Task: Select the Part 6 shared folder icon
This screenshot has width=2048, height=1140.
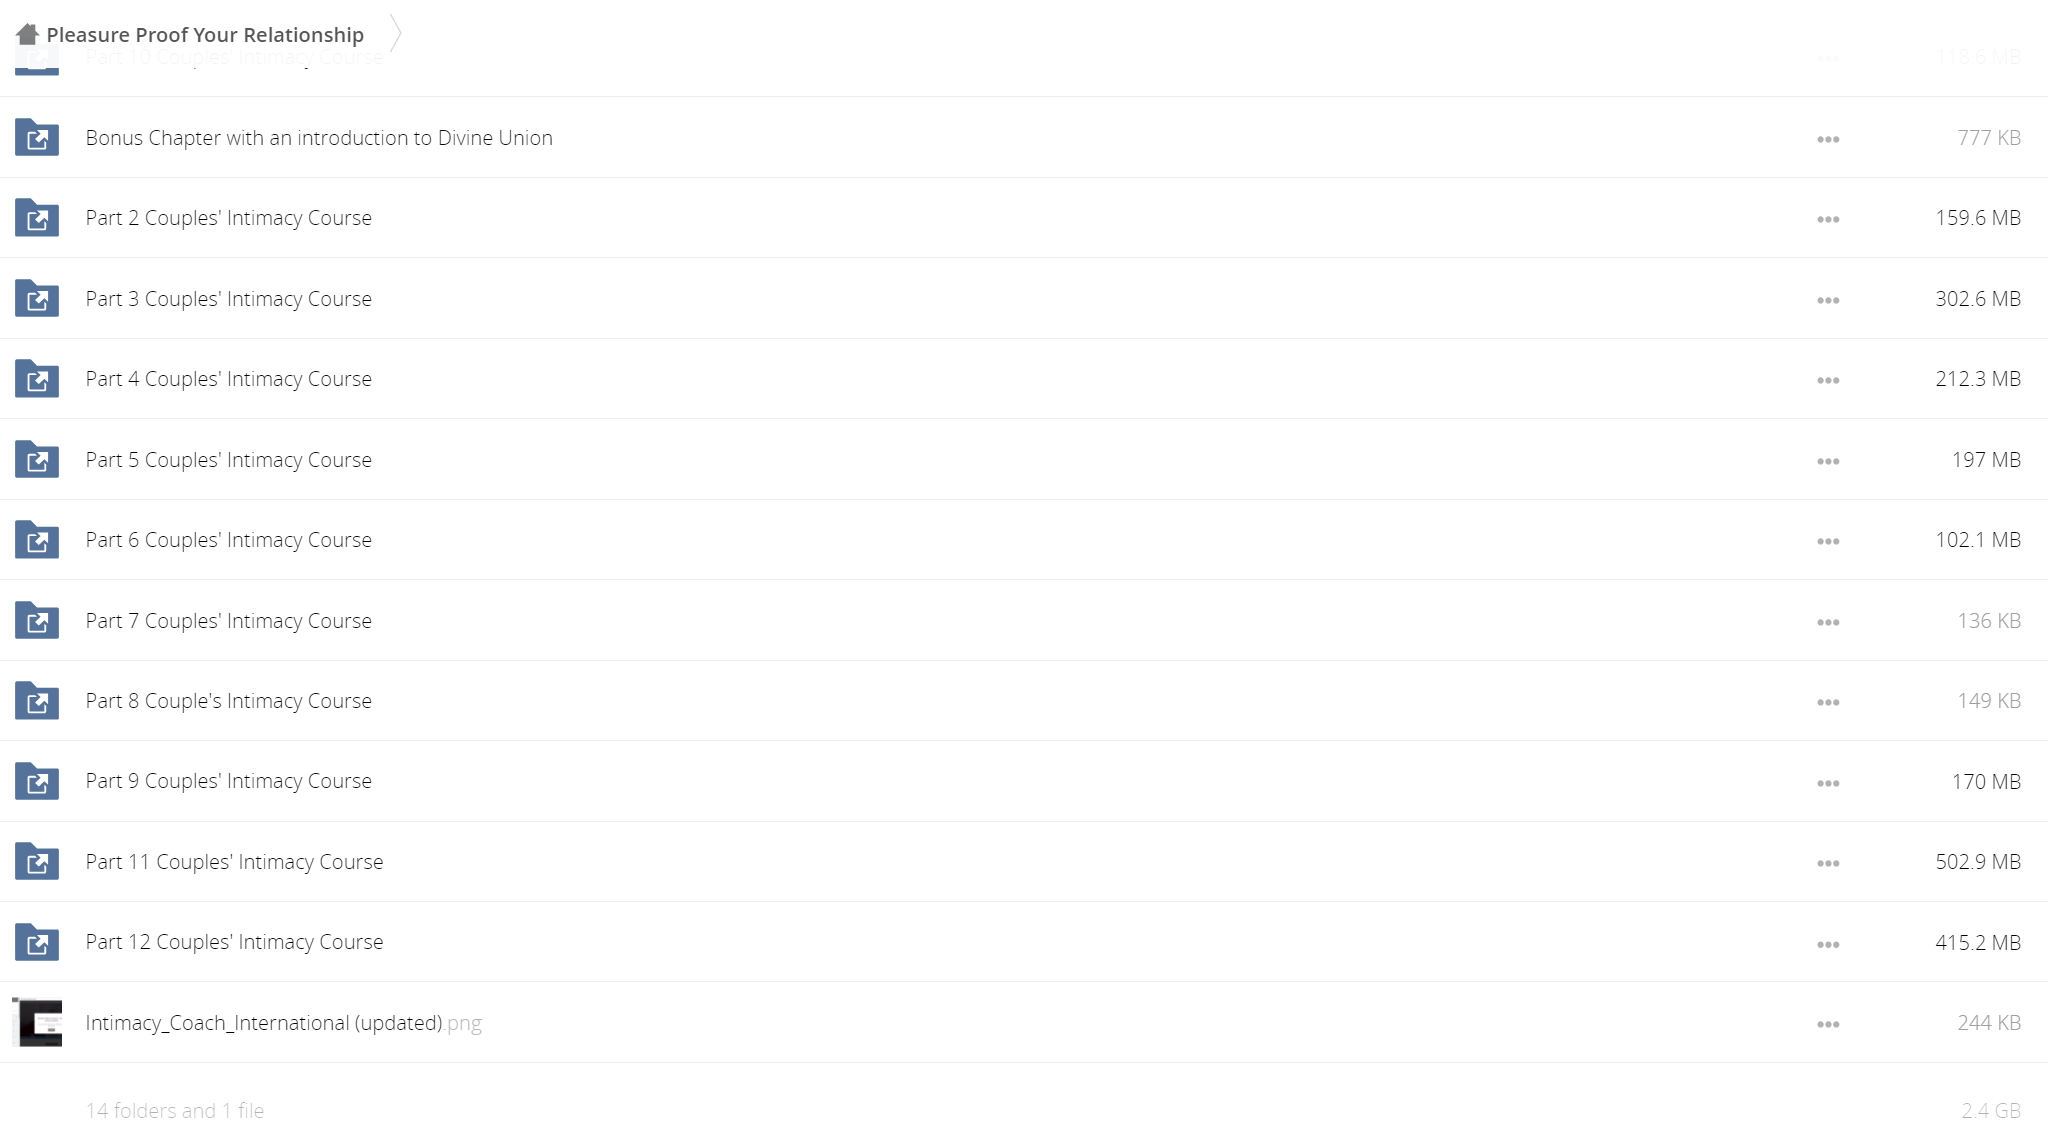Action: pos(37,540)
